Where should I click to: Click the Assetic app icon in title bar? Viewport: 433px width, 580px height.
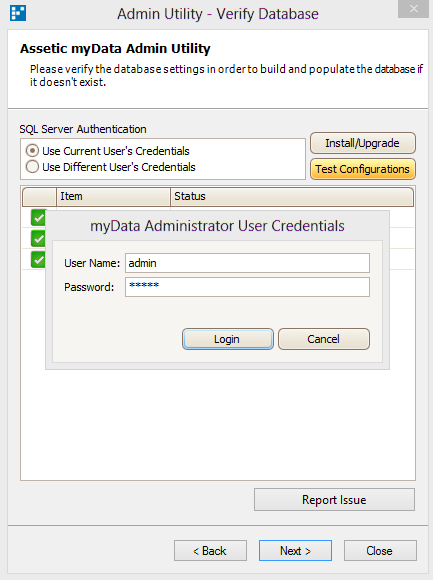click(x=18, y=13)
